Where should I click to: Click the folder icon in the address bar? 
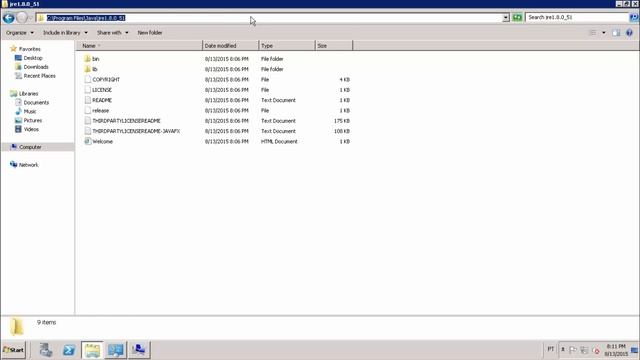point(41,18)
